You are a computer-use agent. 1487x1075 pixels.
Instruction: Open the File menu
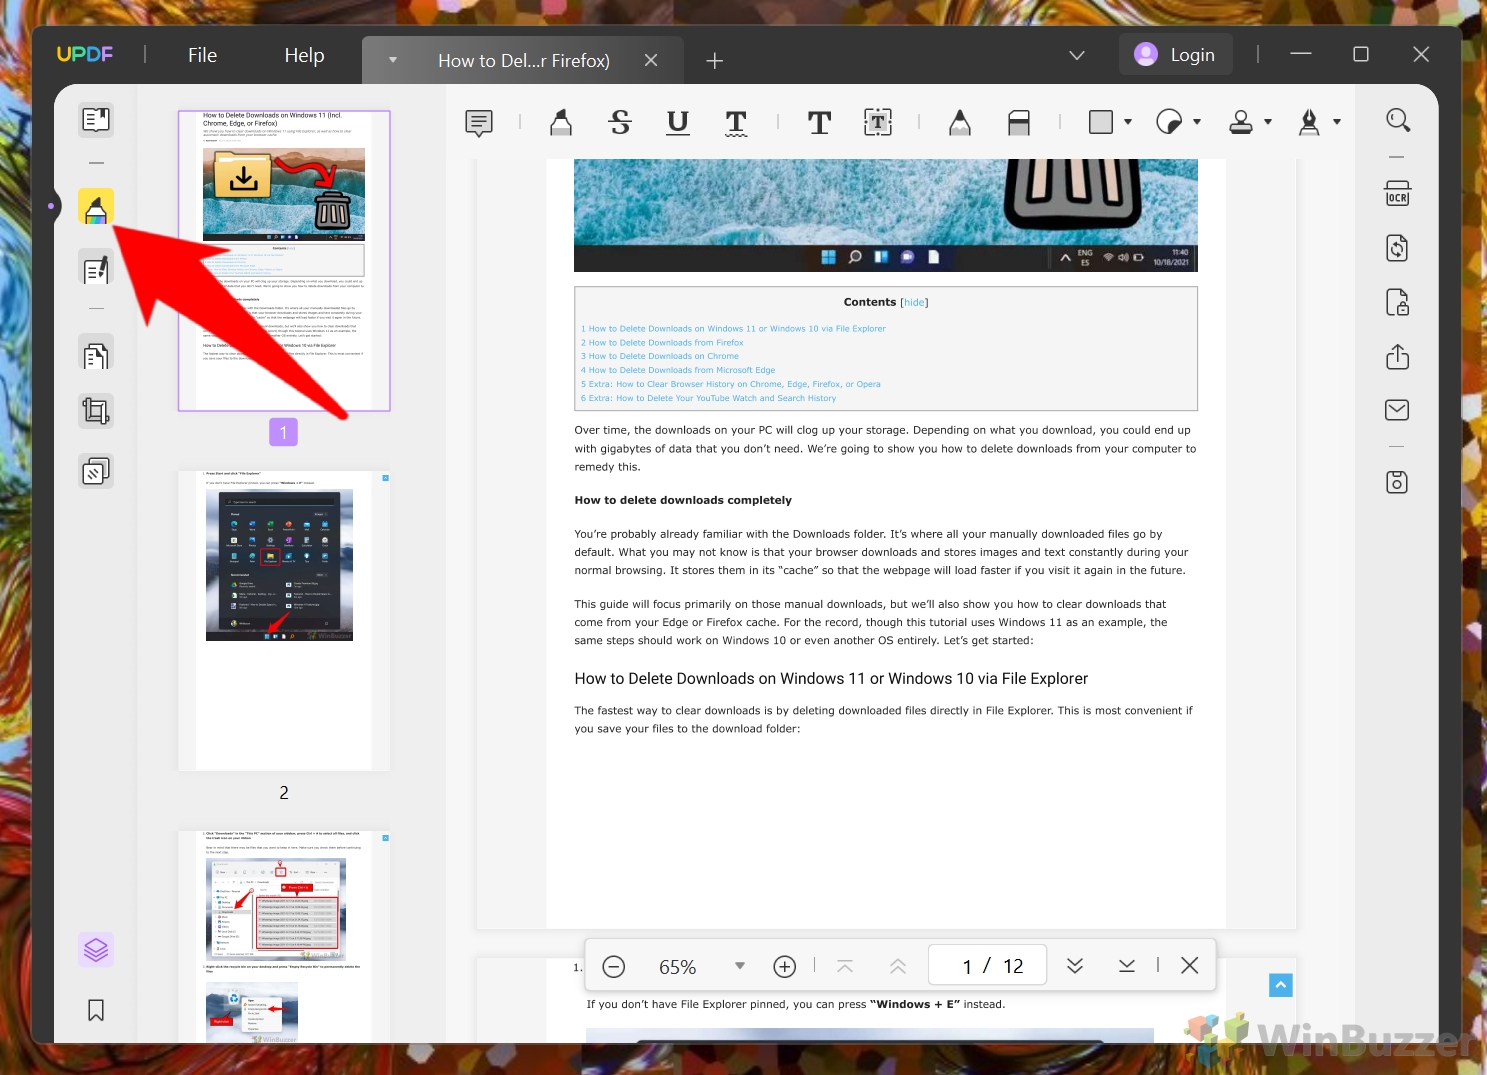(x=202, y=55)
